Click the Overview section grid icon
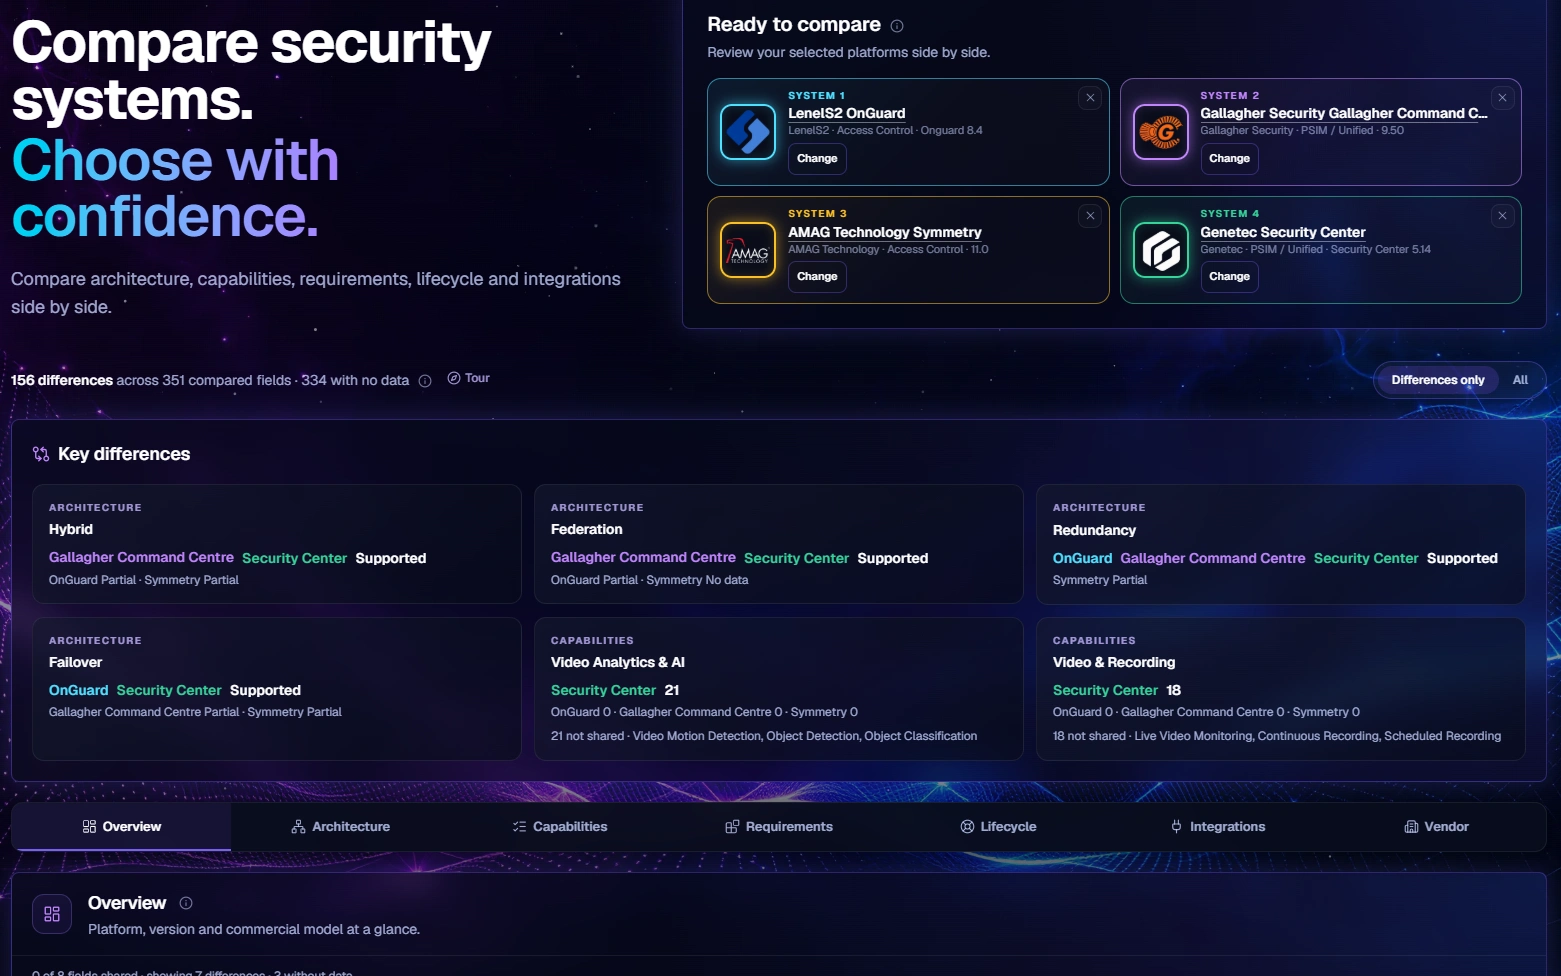The height and width of the screenshot is (976, 1561). click(x=52, y=914)
